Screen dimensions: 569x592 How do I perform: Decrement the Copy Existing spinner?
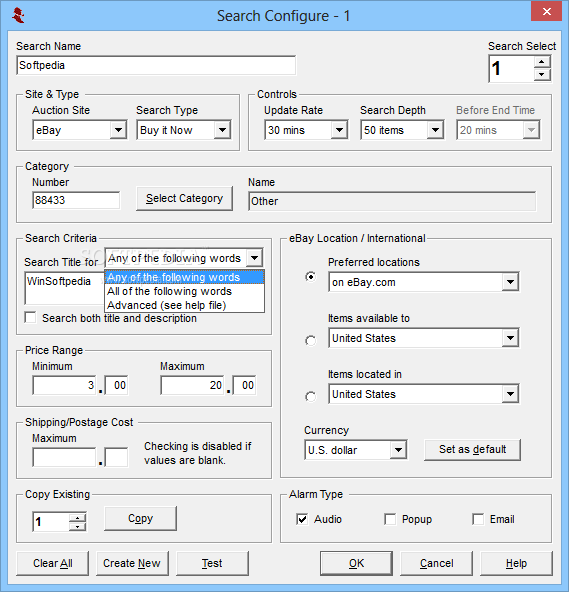pos(77,526)
